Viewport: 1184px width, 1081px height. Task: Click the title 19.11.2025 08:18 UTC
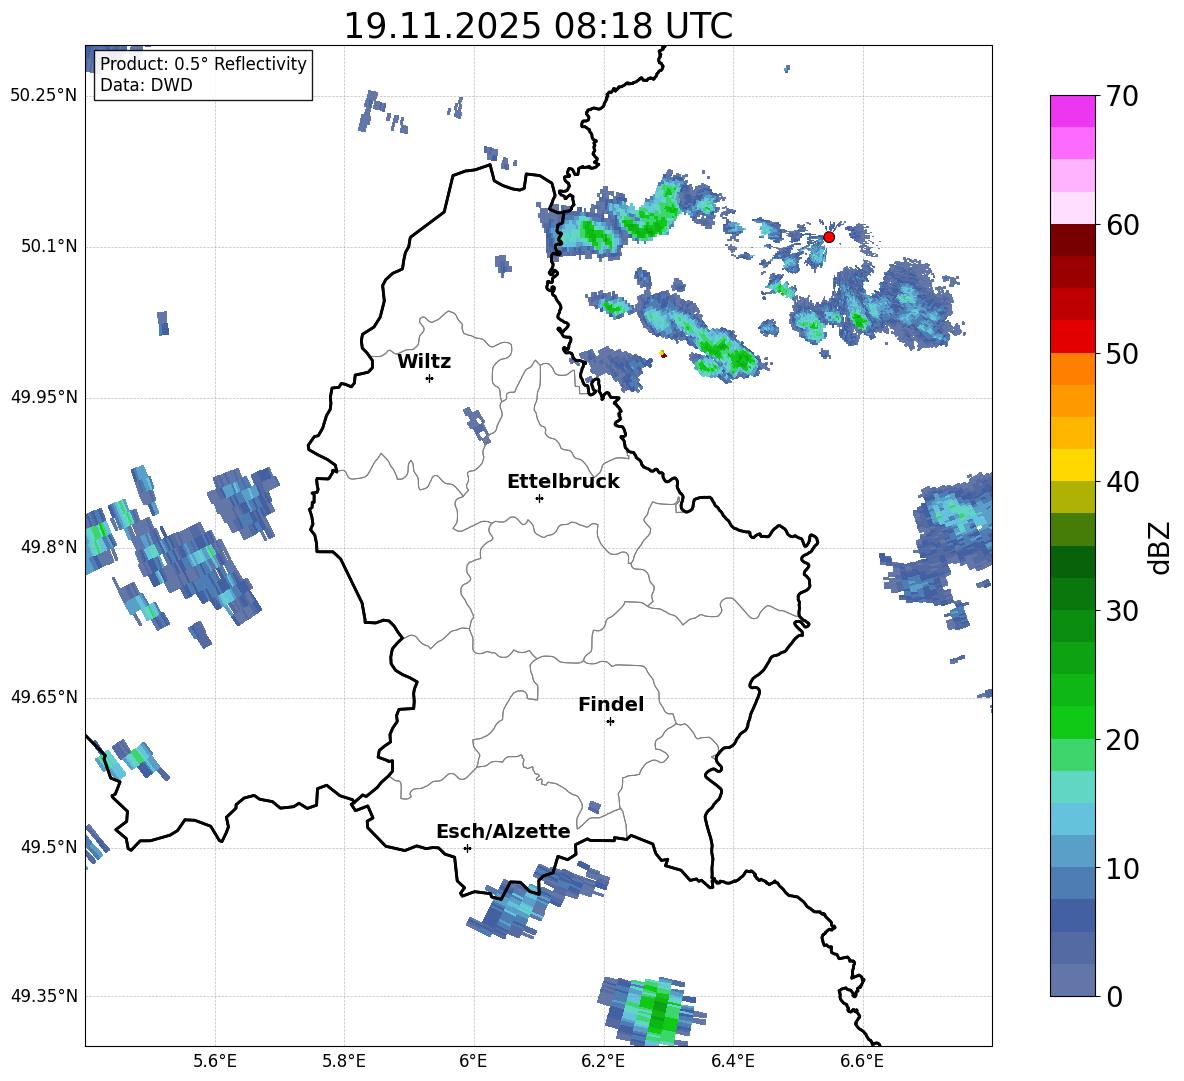pyautogui.click(x=538, y=26)
